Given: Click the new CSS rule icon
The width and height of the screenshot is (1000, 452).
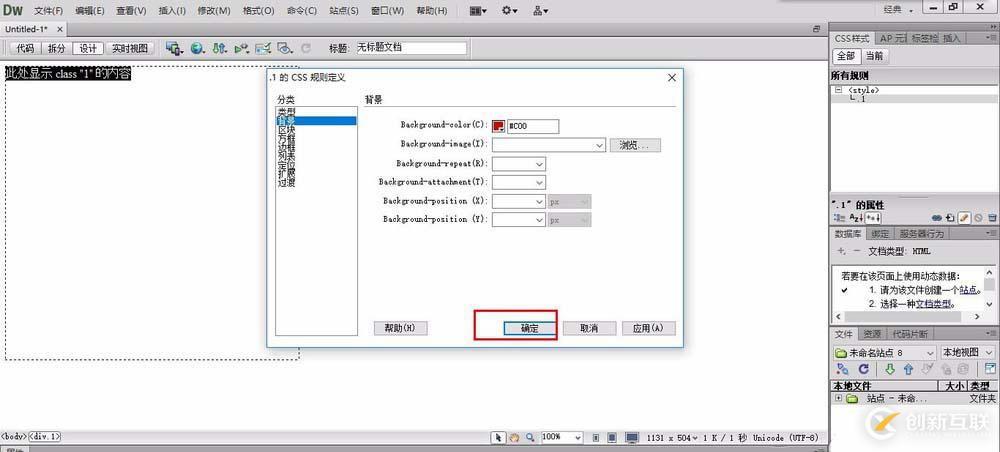Looking at the screenshot, I should [x=950, y=218].
